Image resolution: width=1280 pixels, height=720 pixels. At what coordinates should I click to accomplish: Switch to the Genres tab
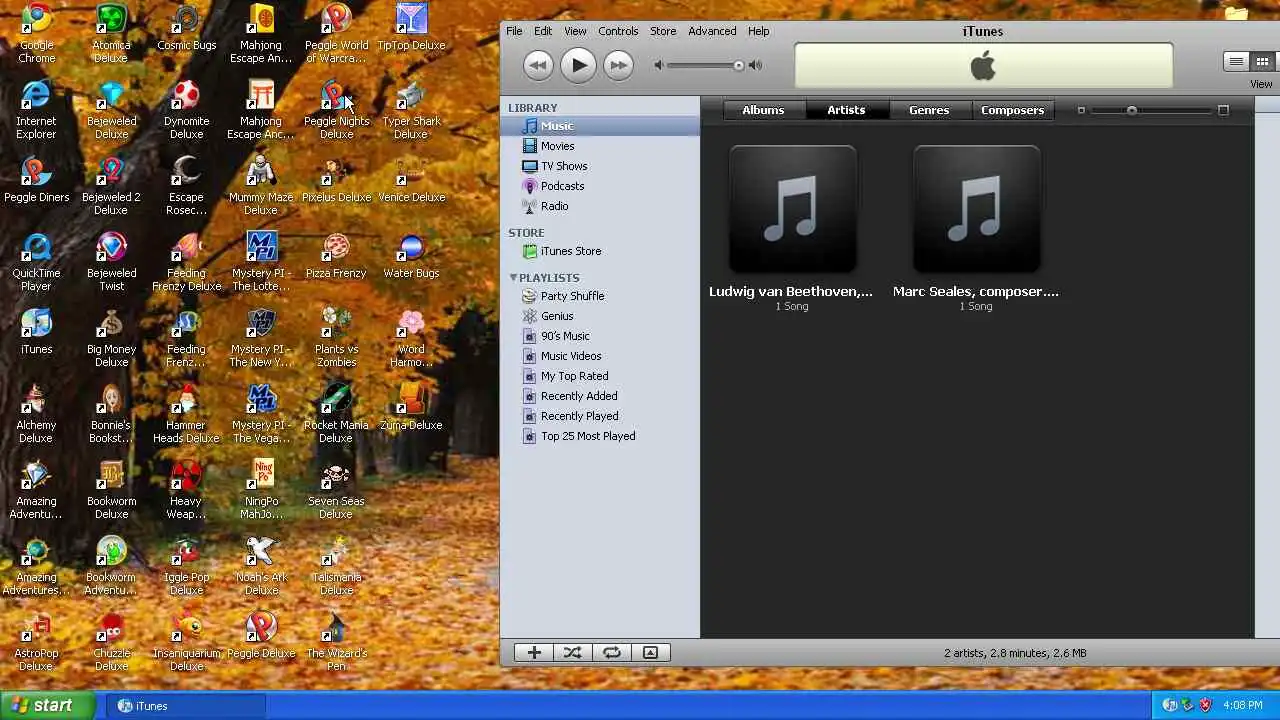click(929, 110)
